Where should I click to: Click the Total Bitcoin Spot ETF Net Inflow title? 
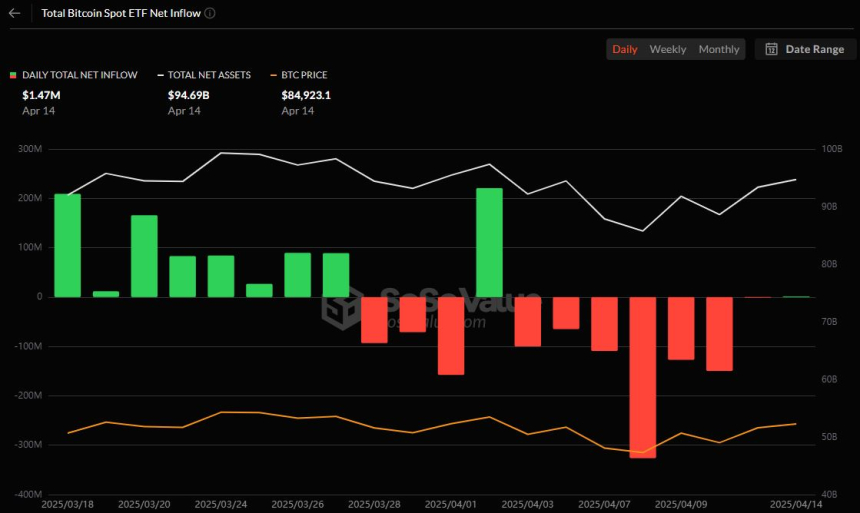point(121,13)
